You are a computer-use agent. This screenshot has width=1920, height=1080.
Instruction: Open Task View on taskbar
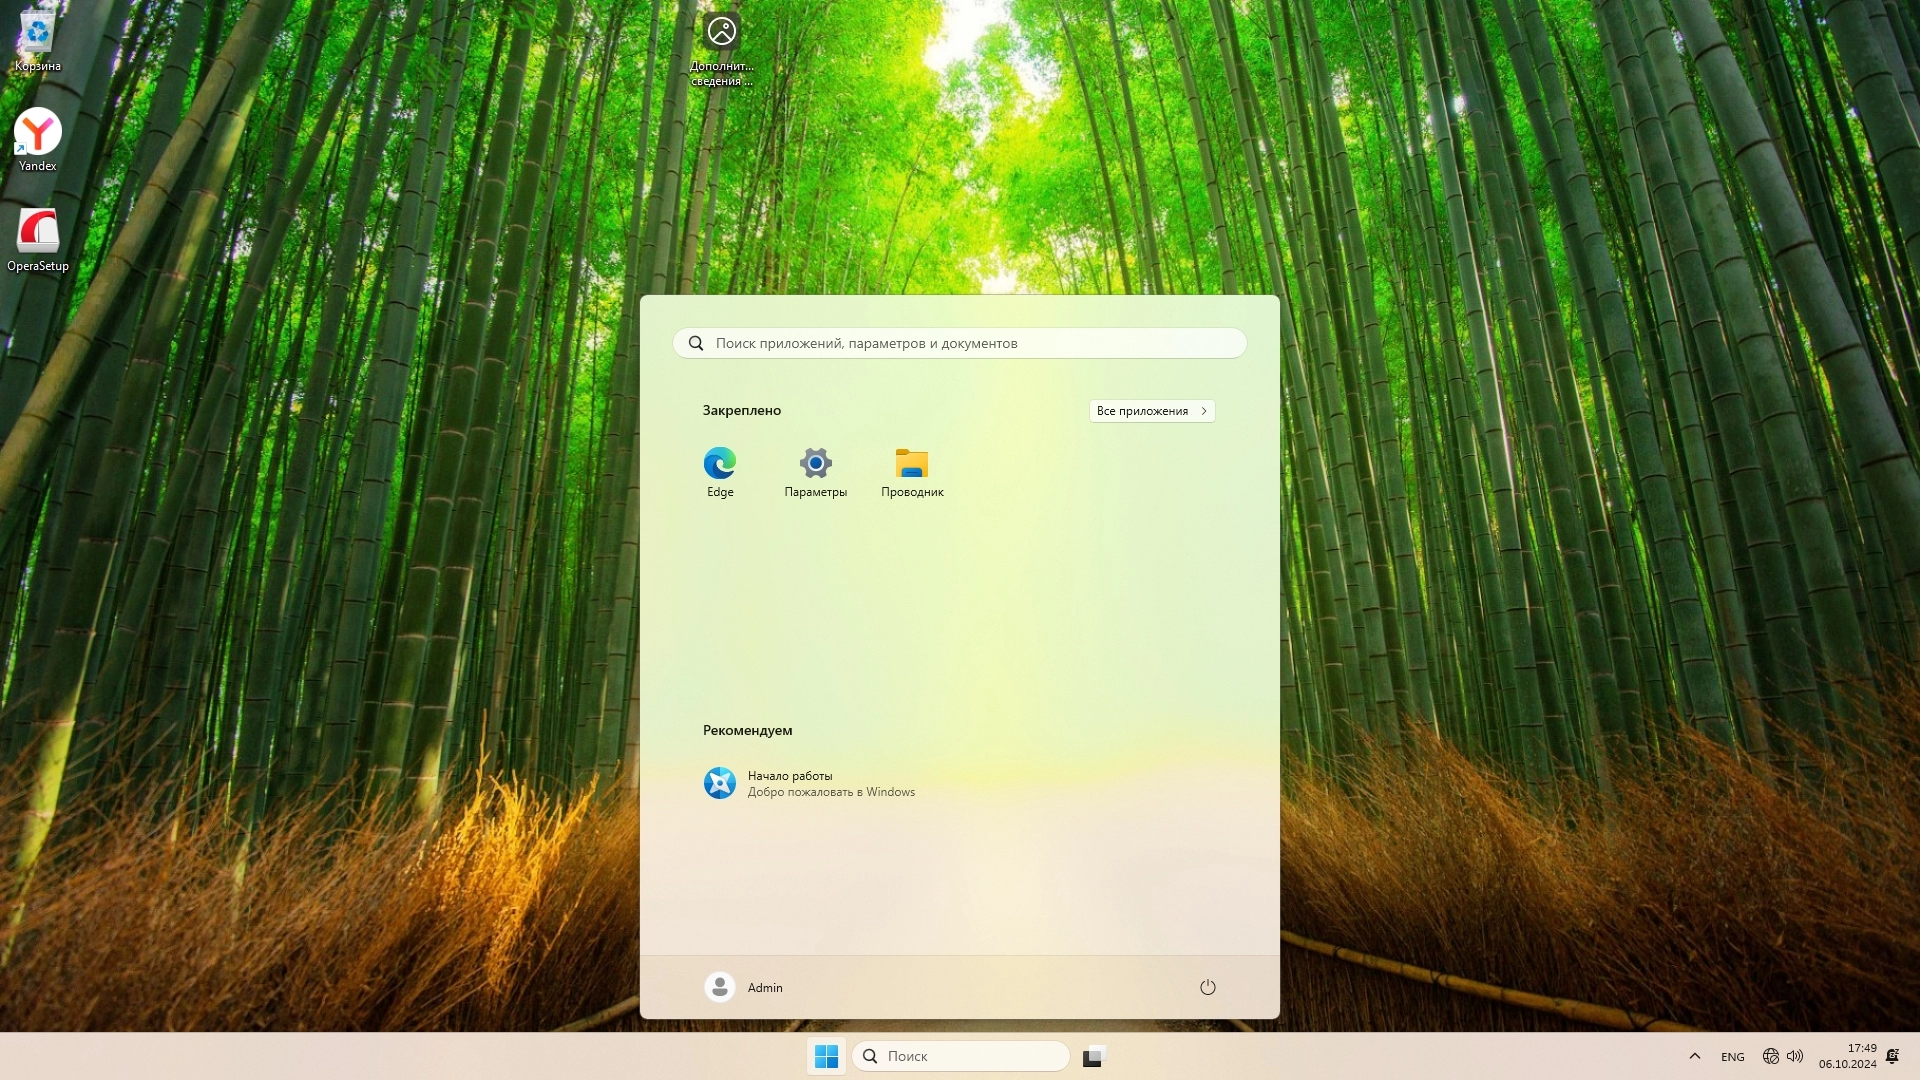click(1094, 1056)
